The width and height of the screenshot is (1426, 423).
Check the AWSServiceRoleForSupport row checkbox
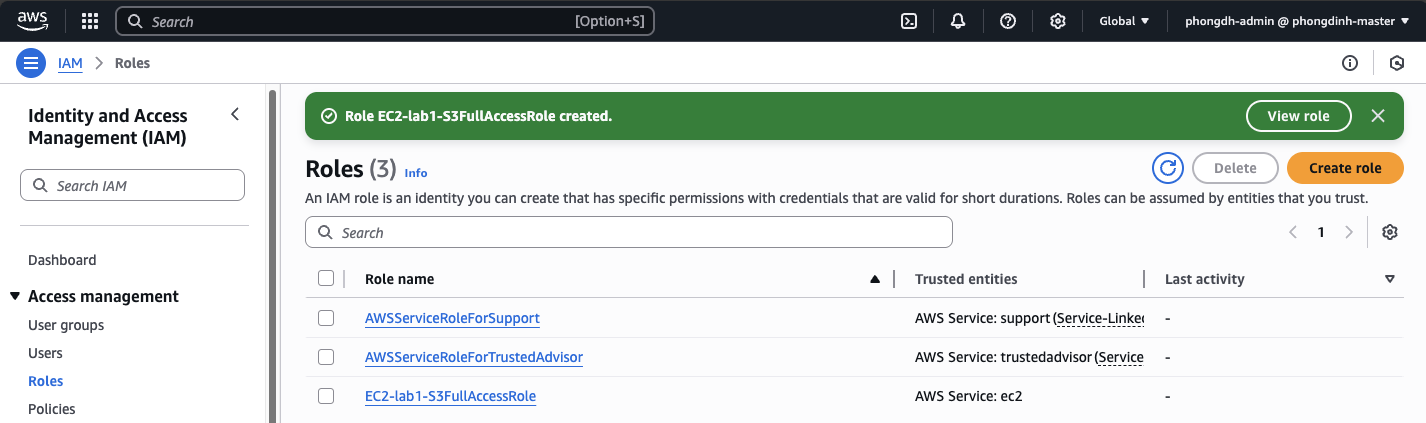(x=326, y=318)
